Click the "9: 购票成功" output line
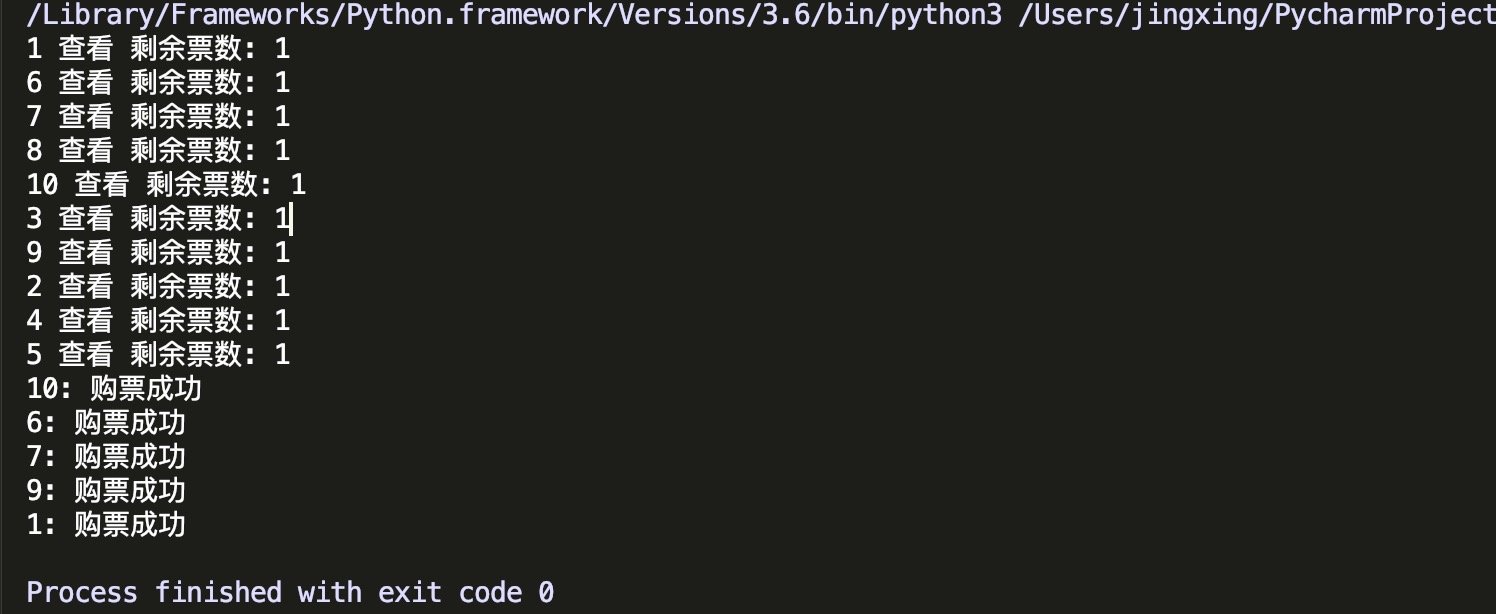The width and height of the screenshot is (1496, 614). pos(106,491)
